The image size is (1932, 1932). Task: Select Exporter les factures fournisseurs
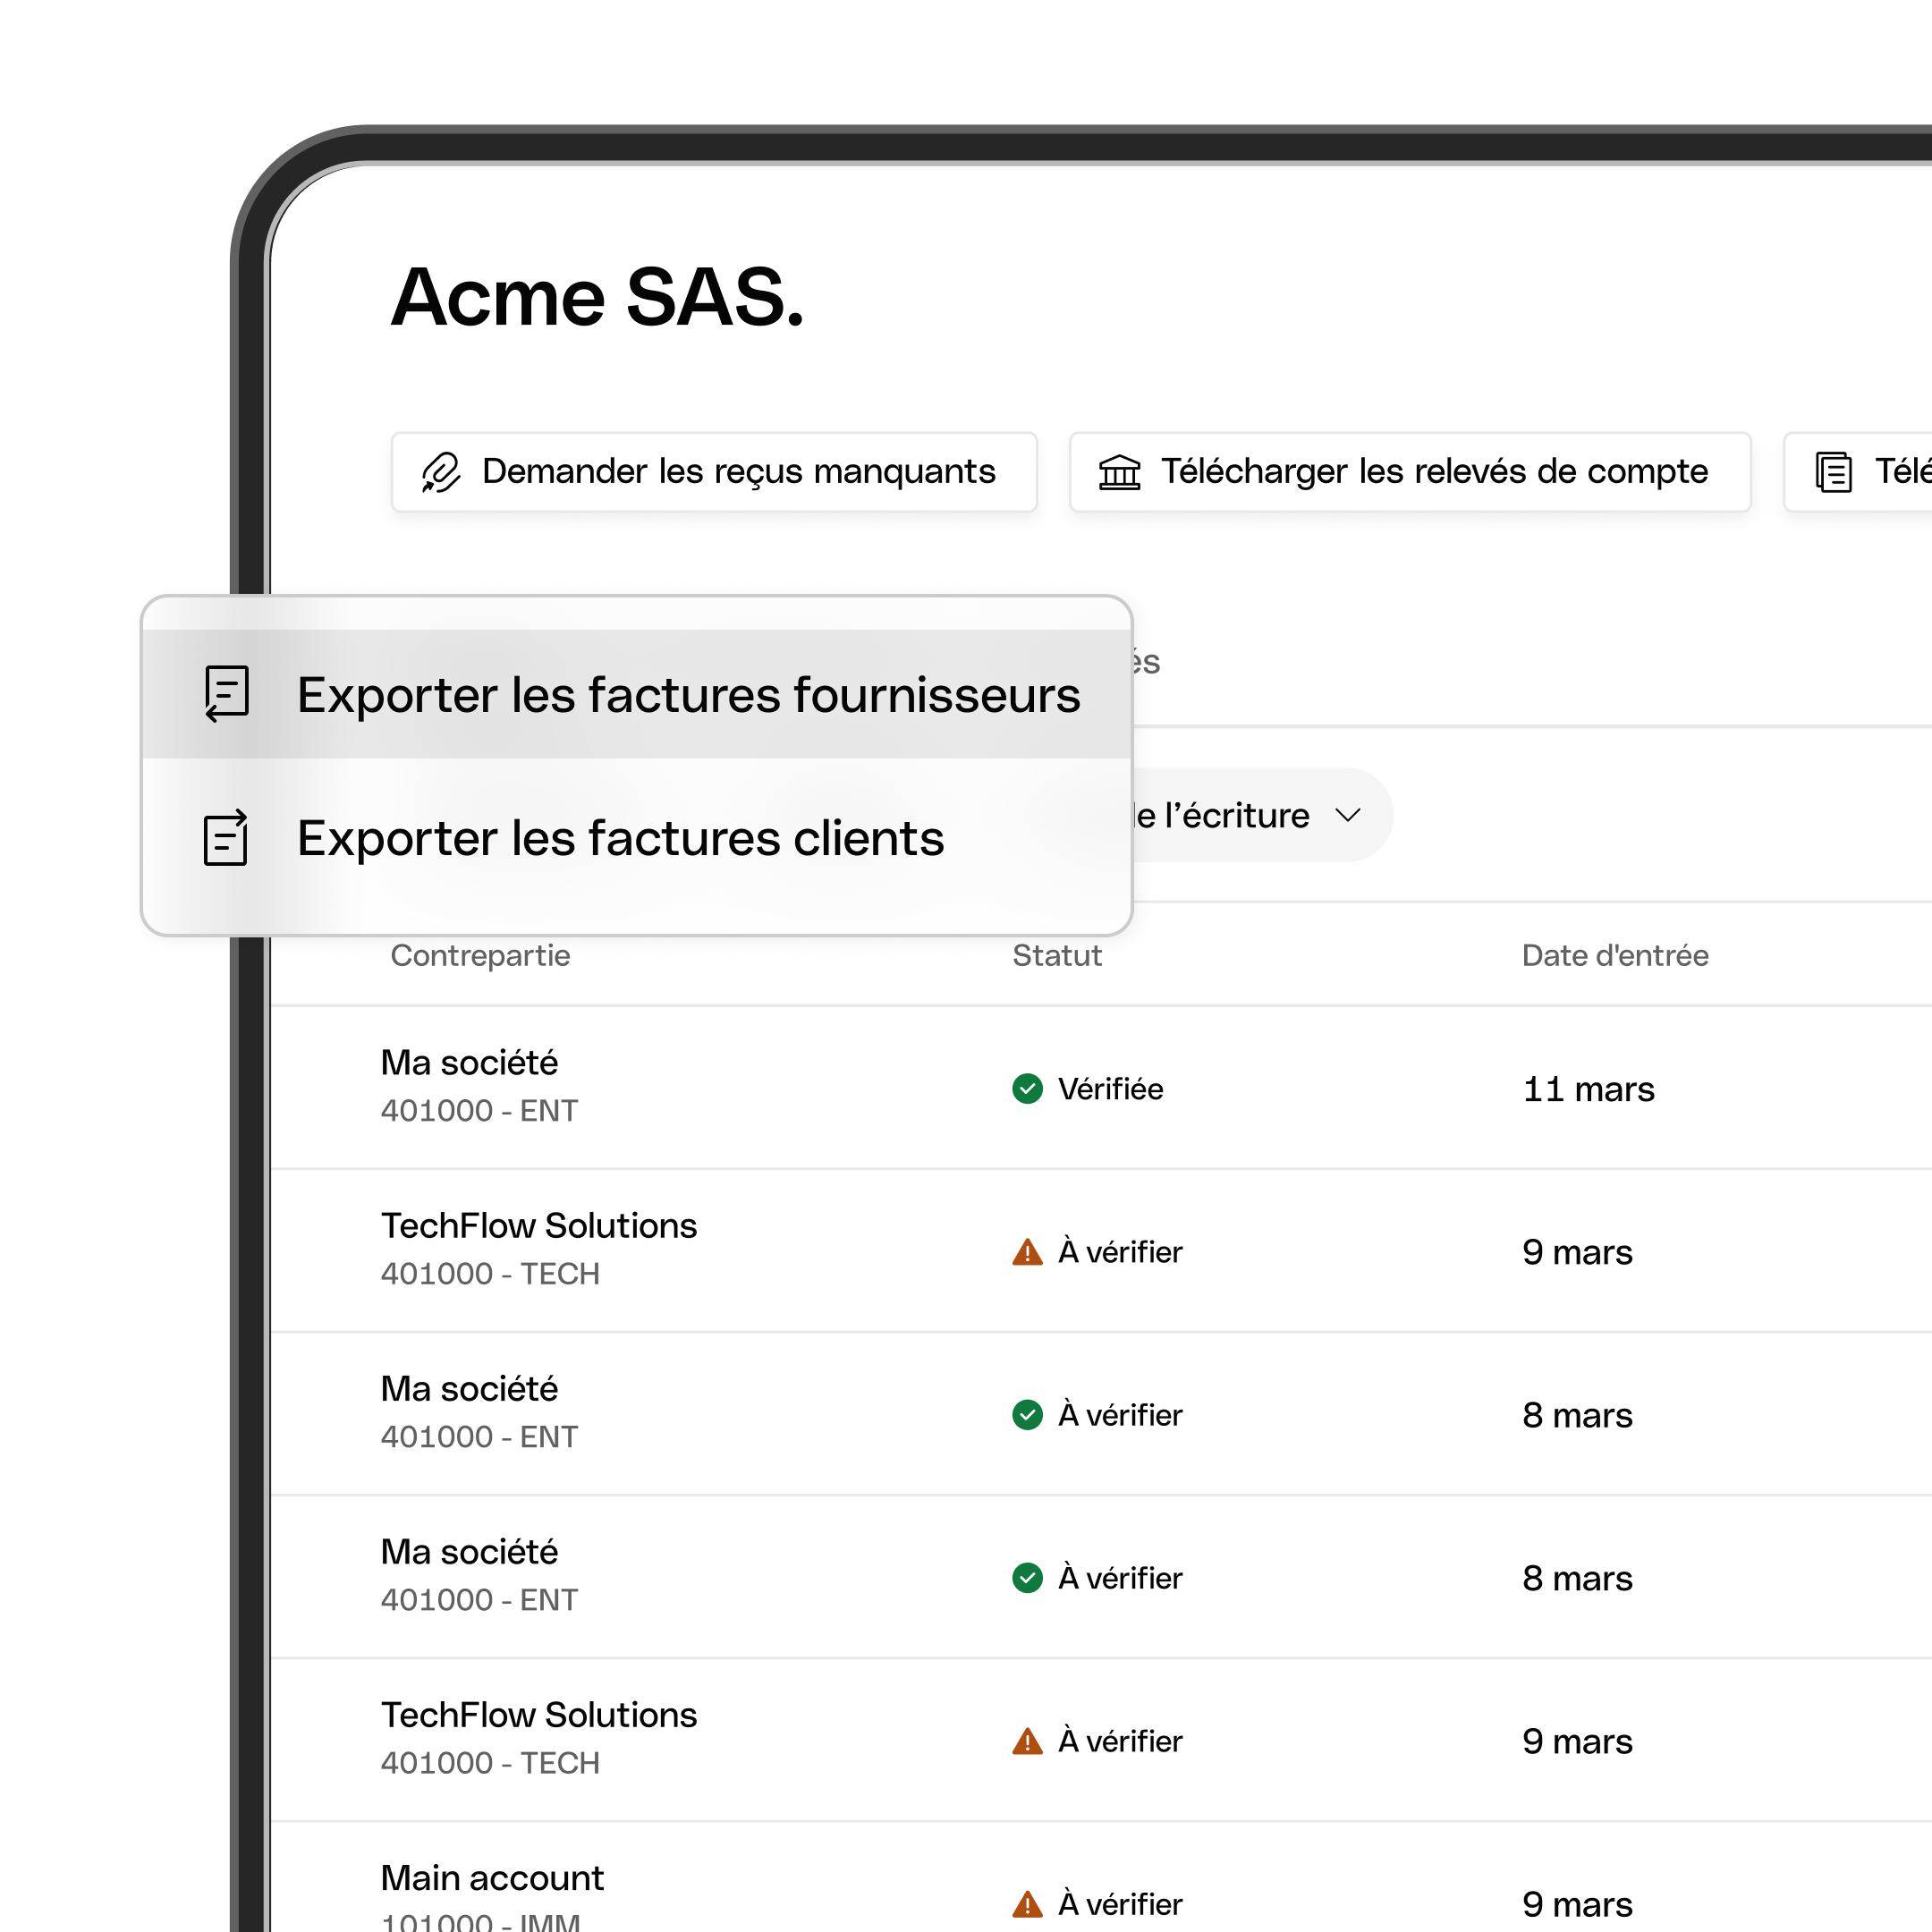(x=637, y=694)
